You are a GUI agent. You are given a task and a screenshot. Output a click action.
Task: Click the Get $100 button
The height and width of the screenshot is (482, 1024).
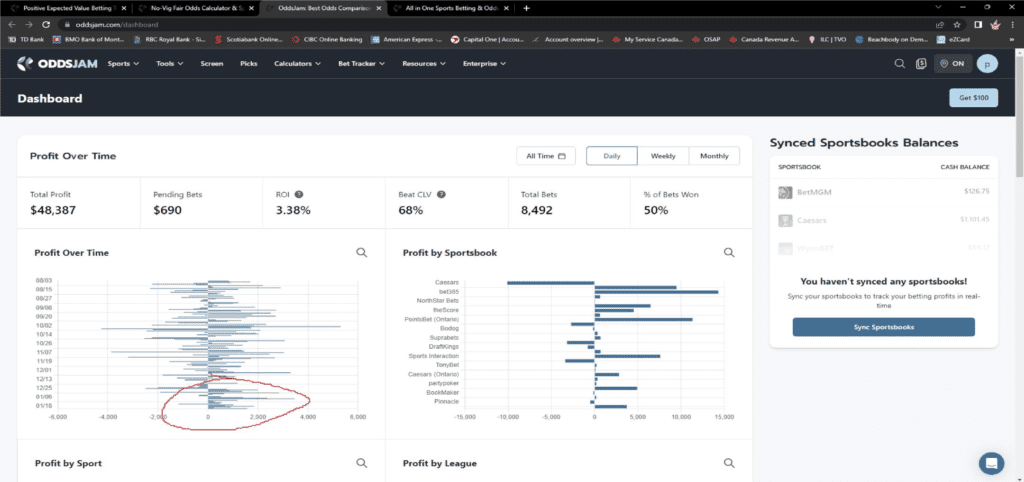pos(973,98)
